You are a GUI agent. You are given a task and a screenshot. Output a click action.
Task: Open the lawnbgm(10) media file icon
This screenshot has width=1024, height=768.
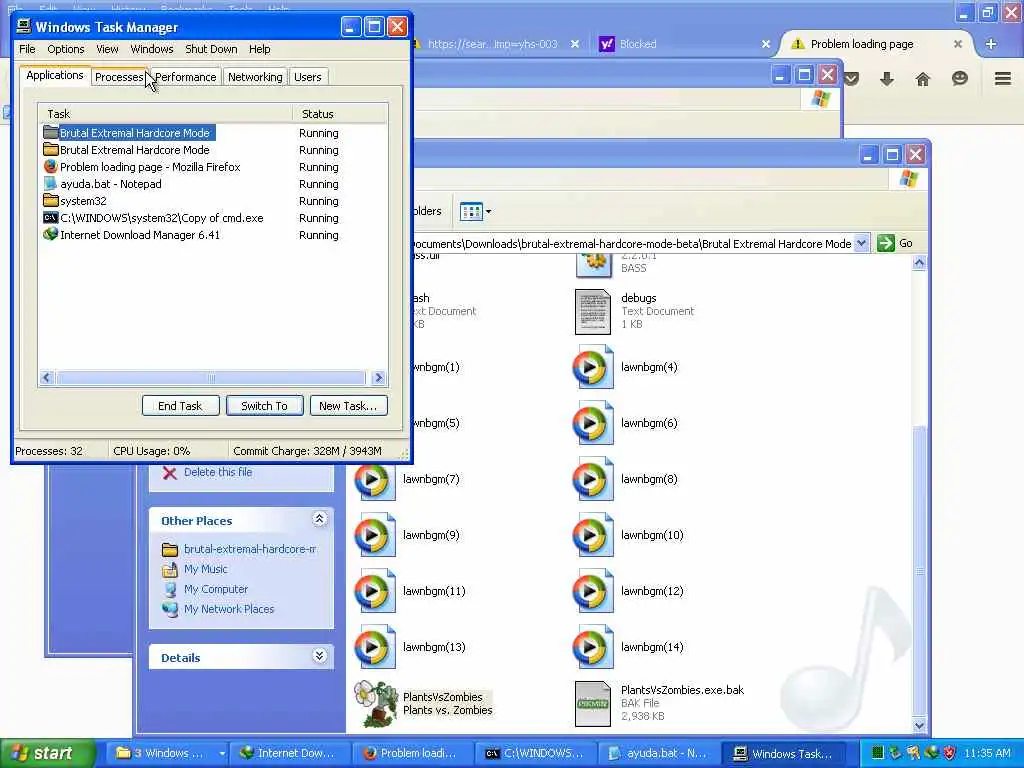coord(592,536)
